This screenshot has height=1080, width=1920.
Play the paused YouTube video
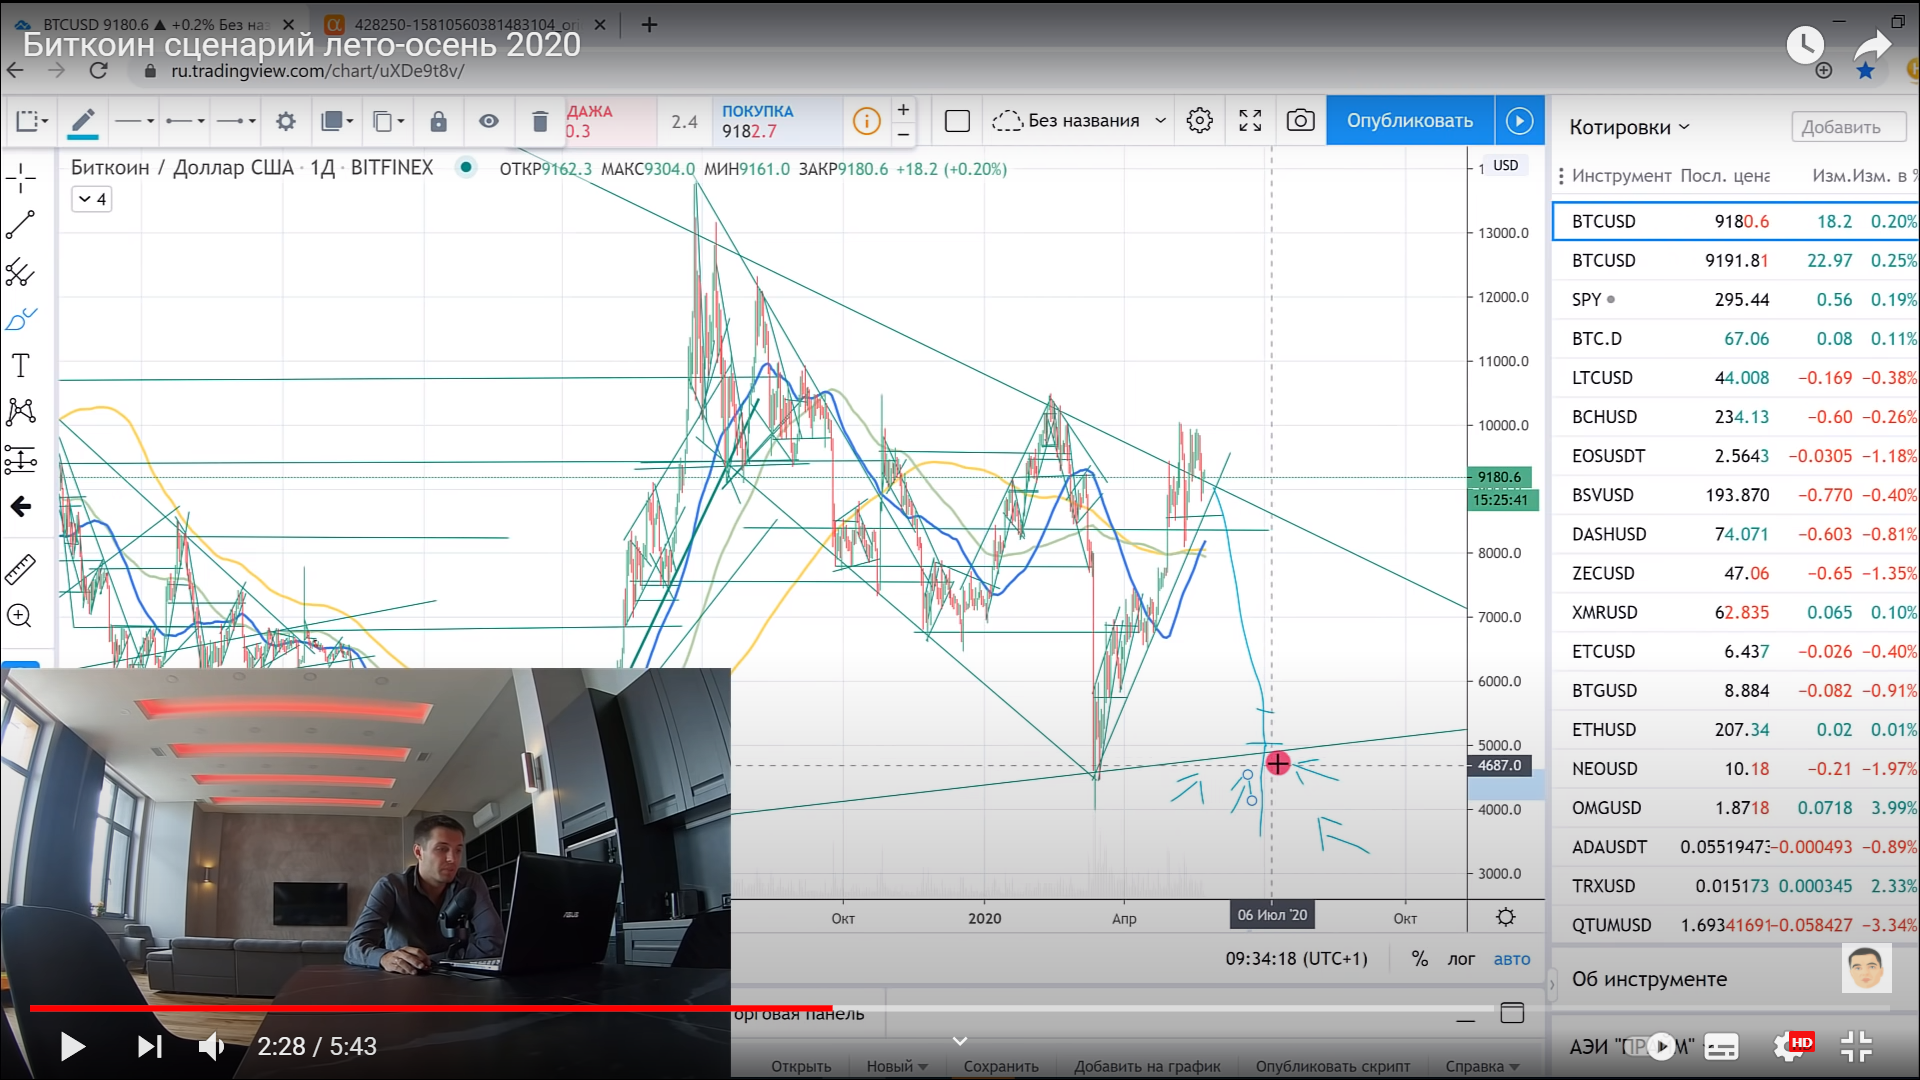(72, 1046)
